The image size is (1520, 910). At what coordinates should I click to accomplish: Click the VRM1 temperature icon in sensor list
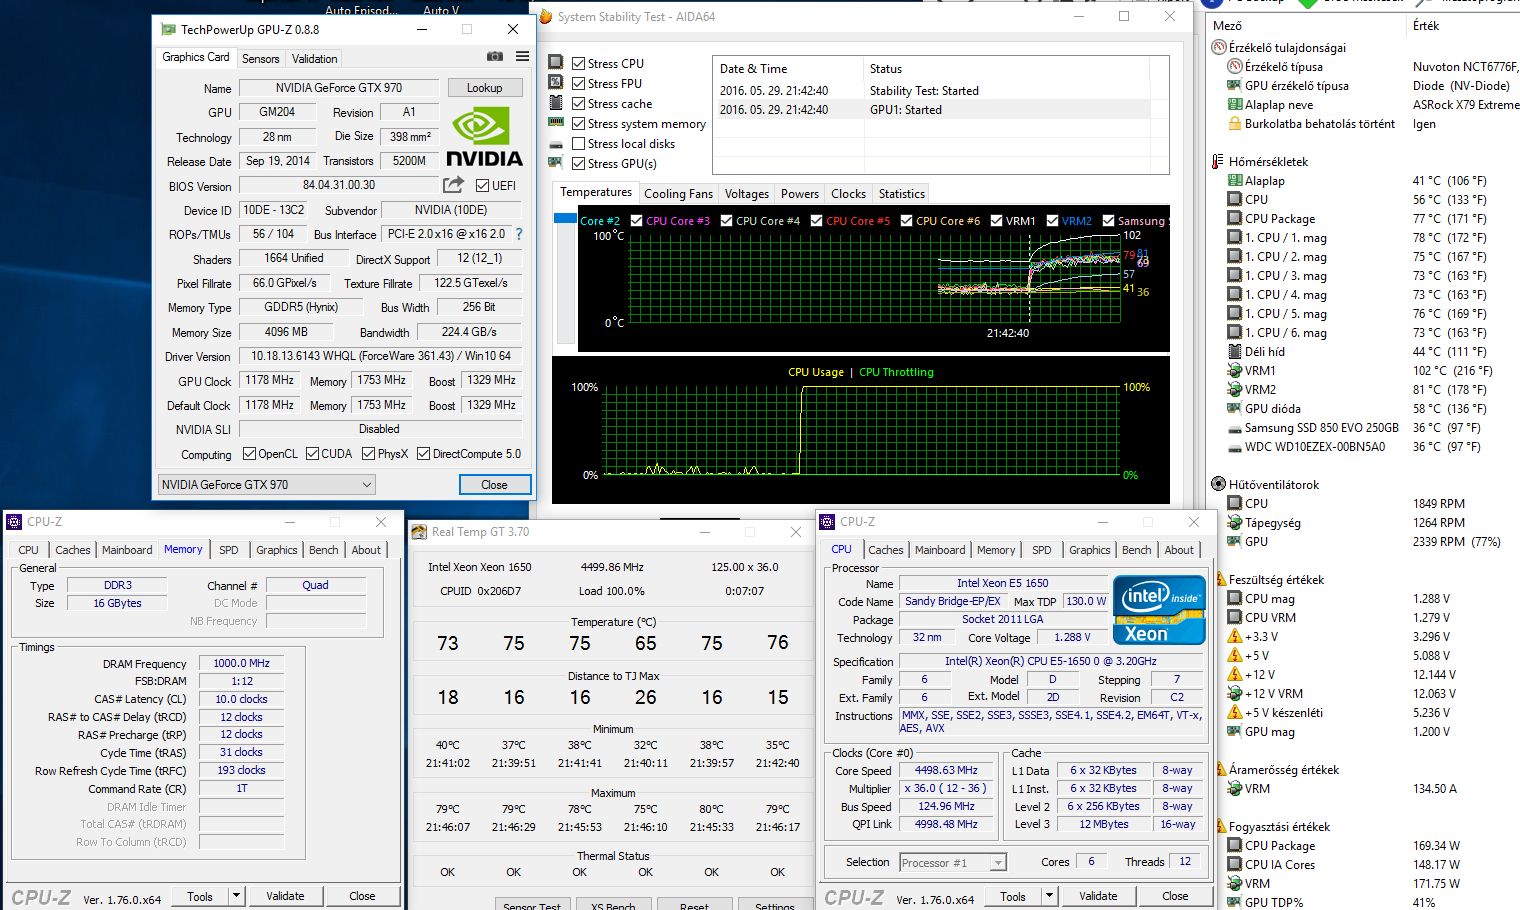click(1235, 371)
